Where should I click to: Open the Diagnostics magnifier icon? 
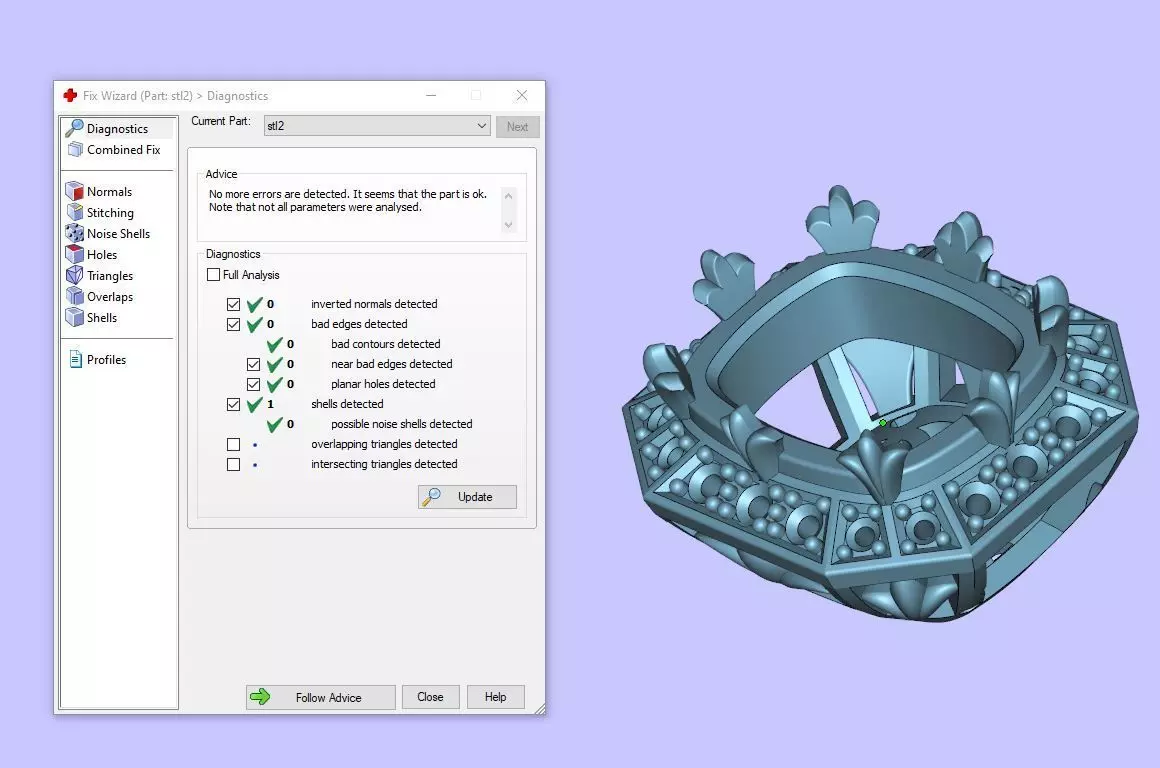[x=74, y=128]
